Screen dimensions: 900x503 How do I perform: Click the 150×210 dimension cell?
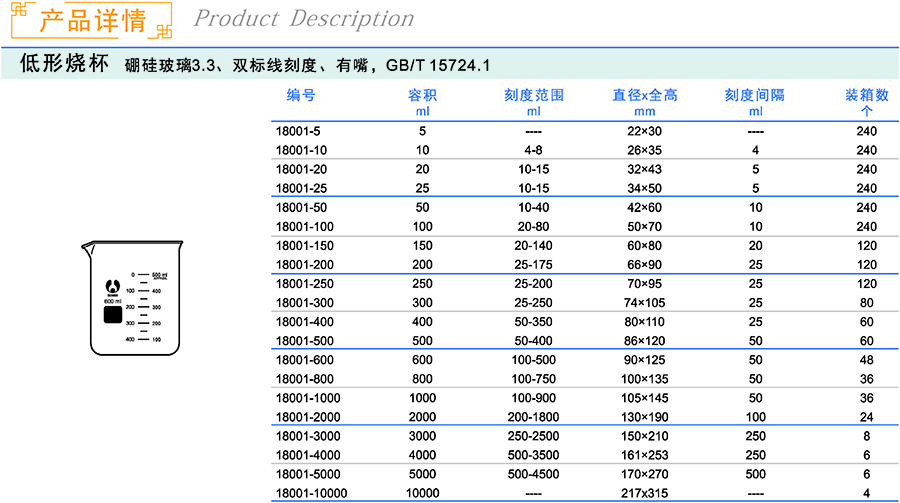[645, 436]
